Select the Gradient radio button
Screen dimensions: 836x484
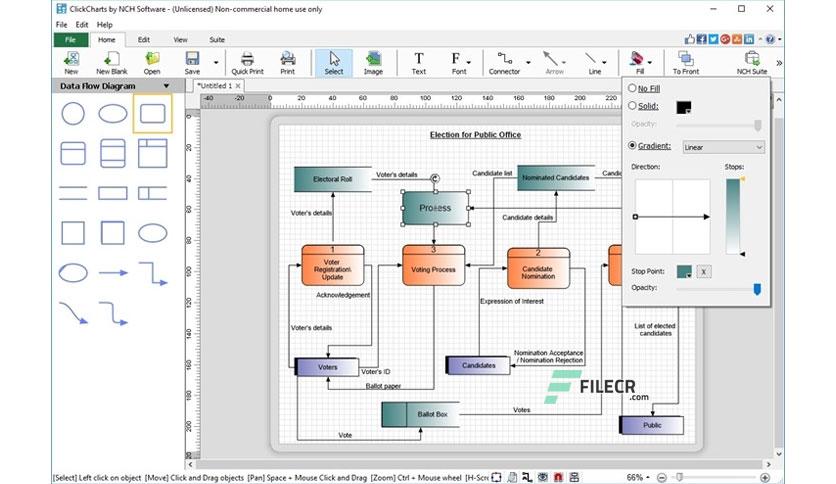(x=632, y=145)
